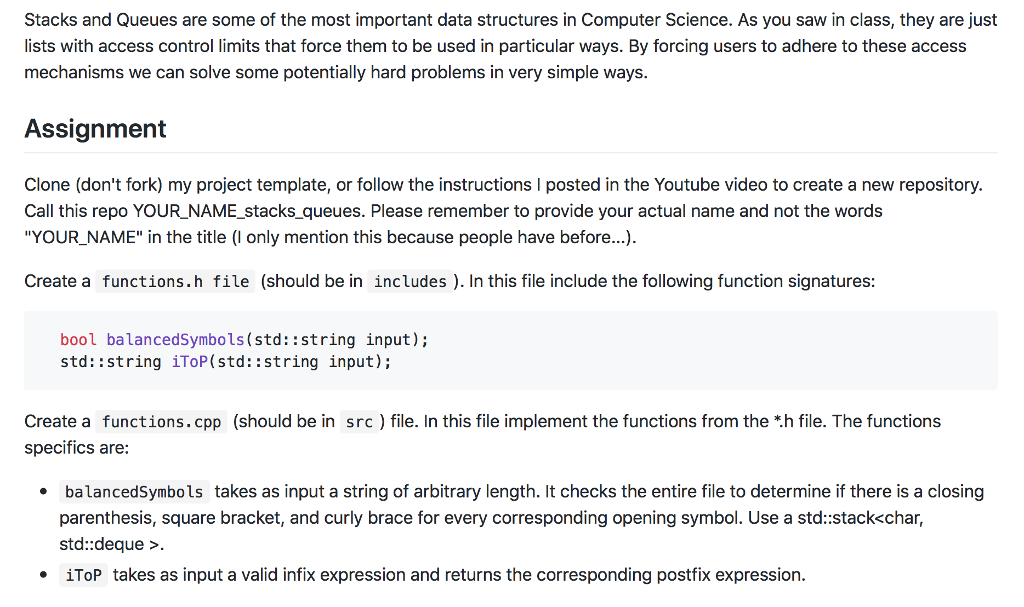Click balancedSymbols inline code in bullet list
This screenshot has width=1024, height=607.
tap(134, 491)
